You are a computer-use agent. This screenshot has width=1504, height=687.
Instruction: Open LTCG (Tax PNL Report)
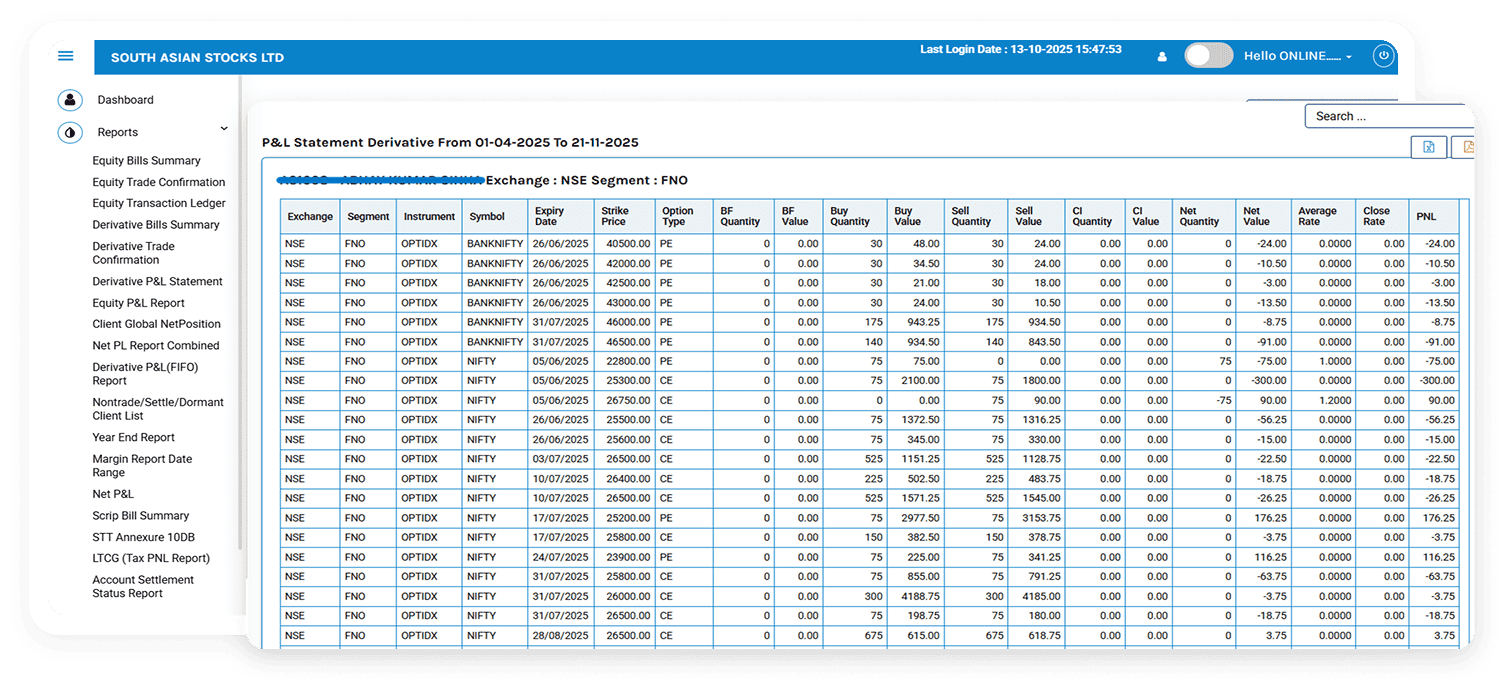click(151, 559)
